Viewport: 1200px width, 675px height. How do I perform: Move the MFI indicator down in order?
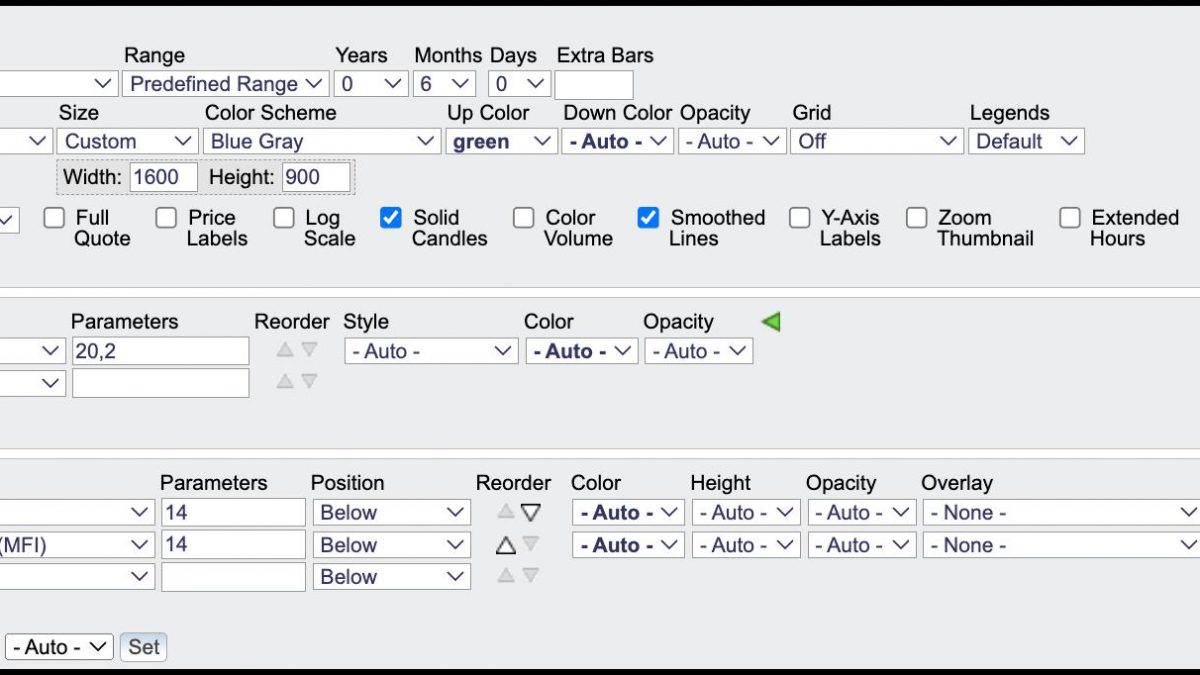pos(531,544)
